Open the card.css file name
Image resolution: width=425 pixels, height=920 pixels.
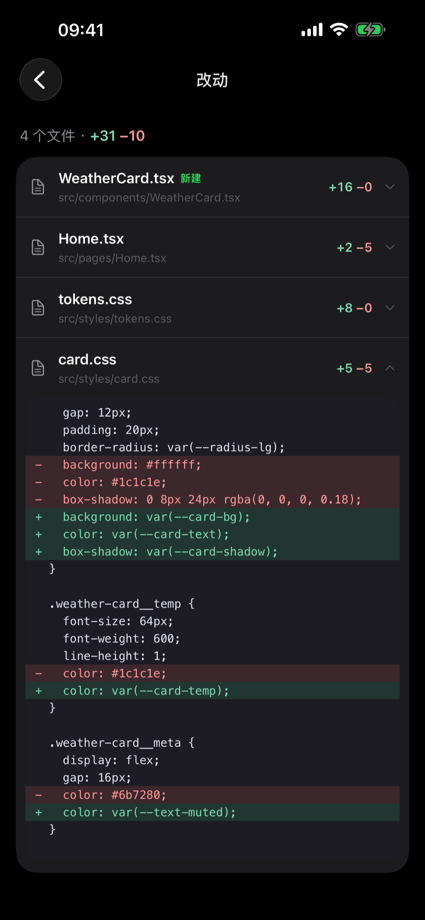87,359
